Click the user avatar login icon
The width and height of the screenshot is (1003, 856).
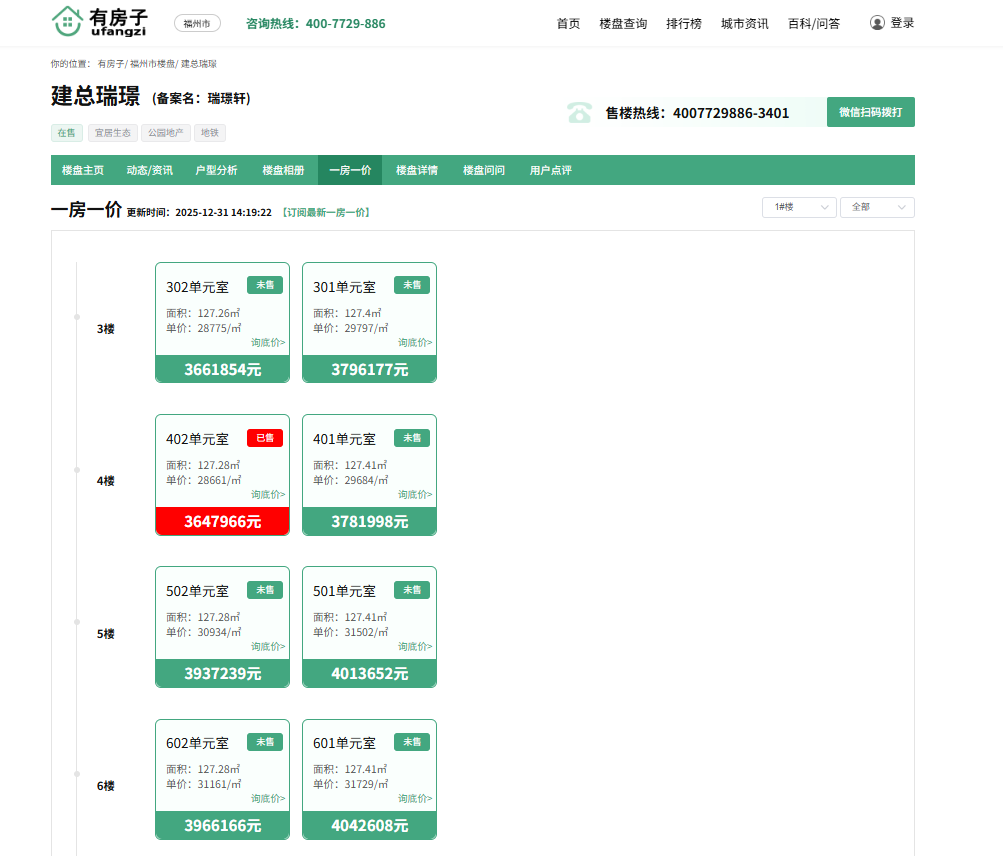click(877, 23)
